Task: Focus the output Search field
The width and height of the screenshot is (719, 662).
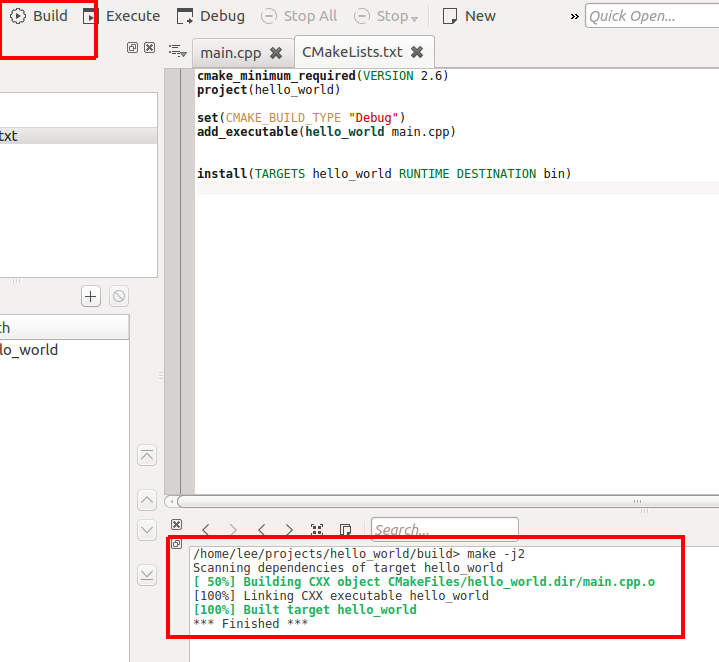Action: point(445,530)
